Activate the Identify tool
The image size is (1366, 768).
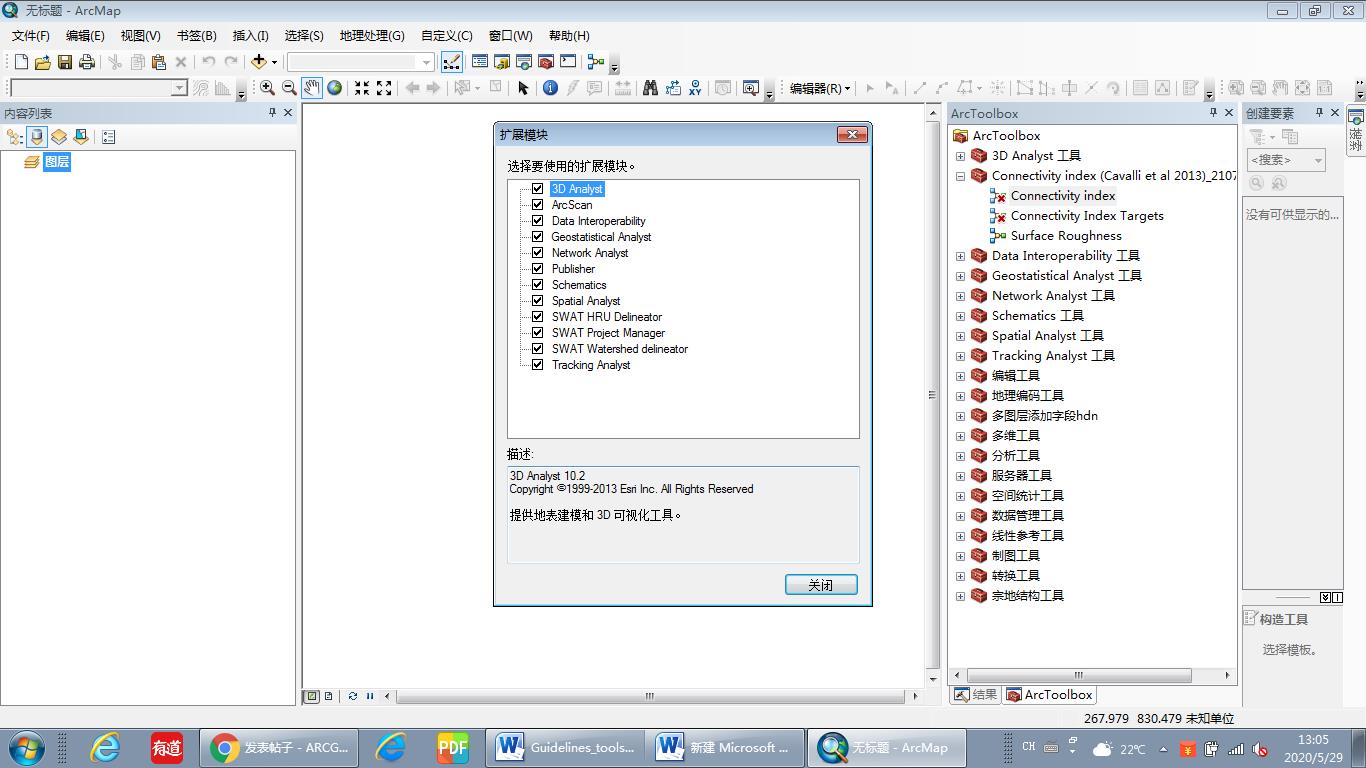(550, 88)
